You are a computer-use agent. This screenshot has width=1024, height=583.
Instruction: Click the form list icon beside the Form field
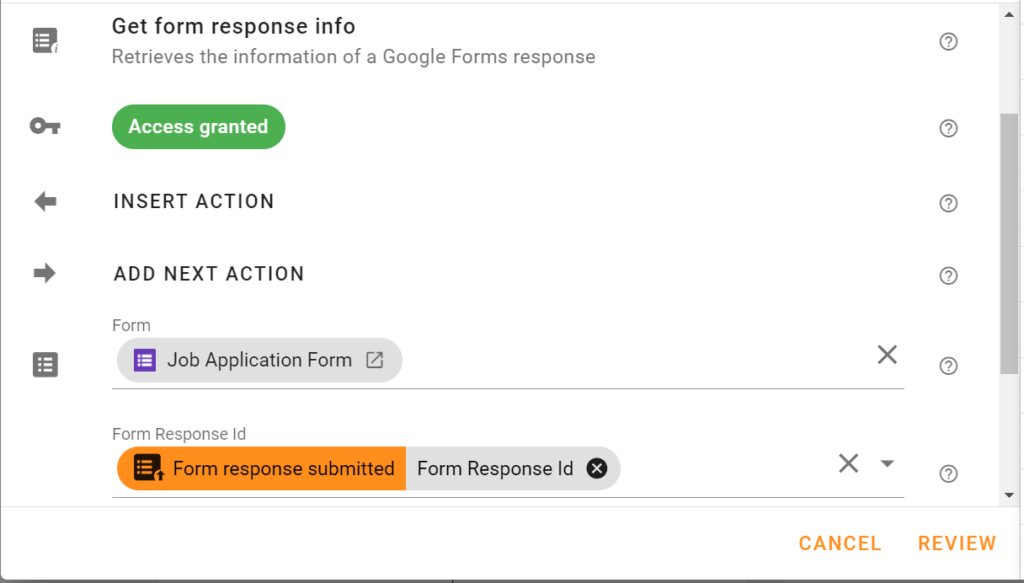pyautogui.click(x=44, y=365)
